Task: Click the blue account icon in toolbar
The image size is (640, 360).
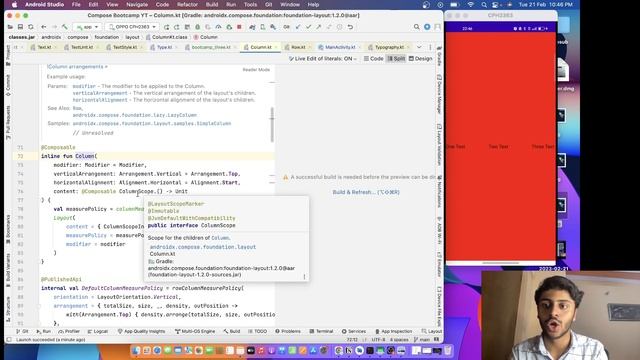Action: pos(427,27)
